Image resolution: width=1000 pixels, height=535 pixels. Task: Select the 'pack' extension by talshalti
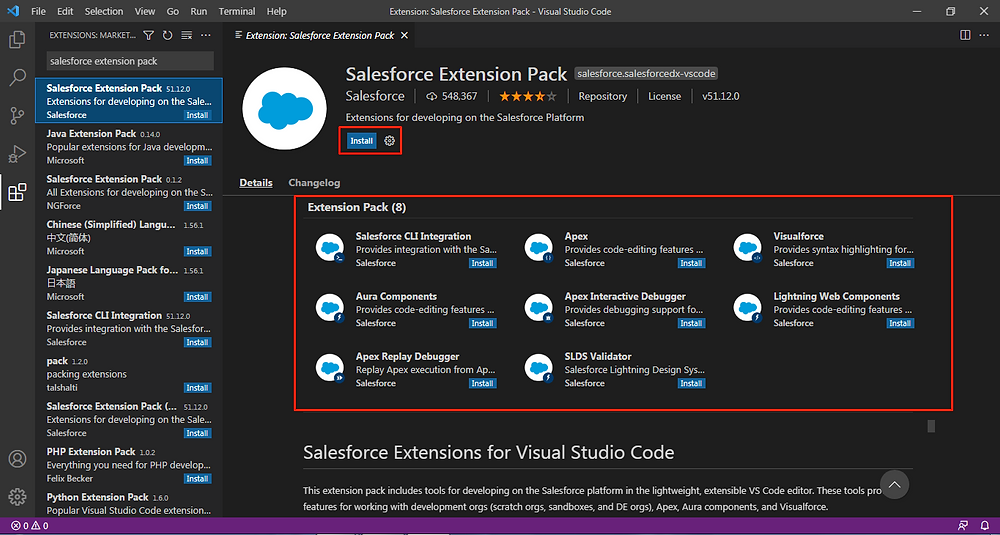click(x=129, y=374)
